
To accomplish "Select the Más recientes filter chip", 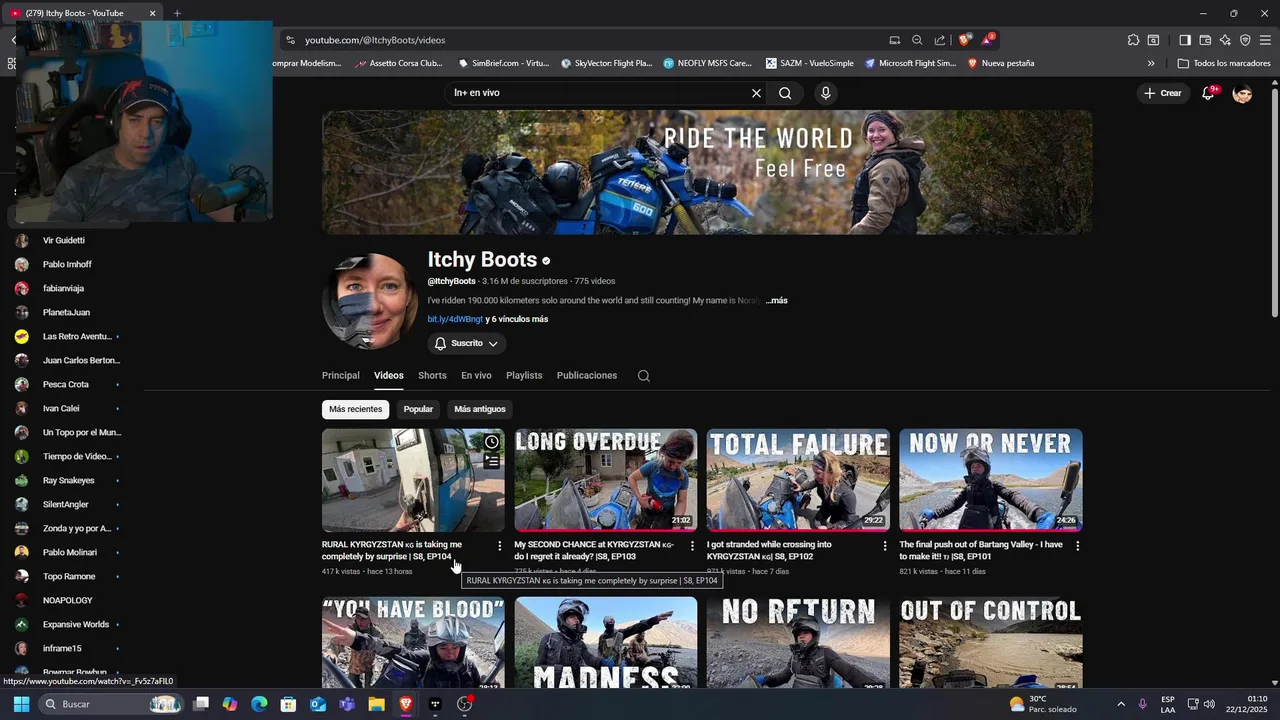I will point(356,409).
